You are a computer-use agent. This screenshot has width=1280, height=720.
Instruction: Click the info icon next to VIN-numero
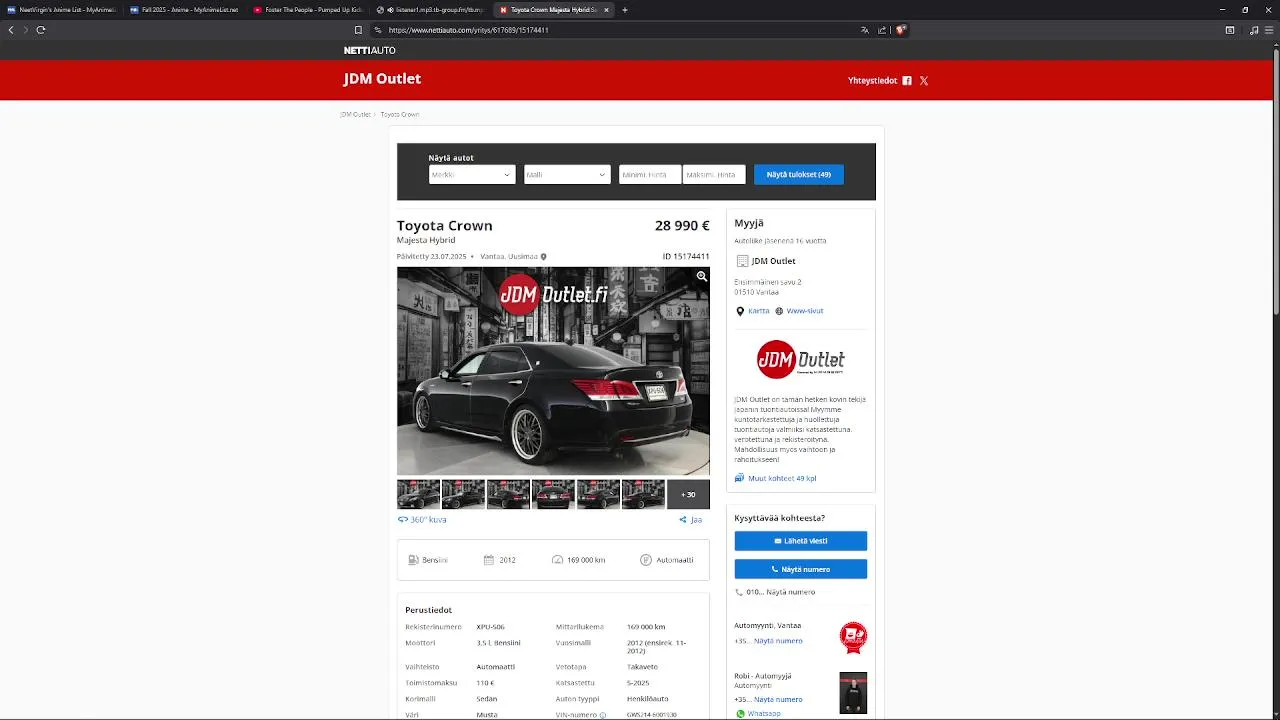tap(603, 715)
